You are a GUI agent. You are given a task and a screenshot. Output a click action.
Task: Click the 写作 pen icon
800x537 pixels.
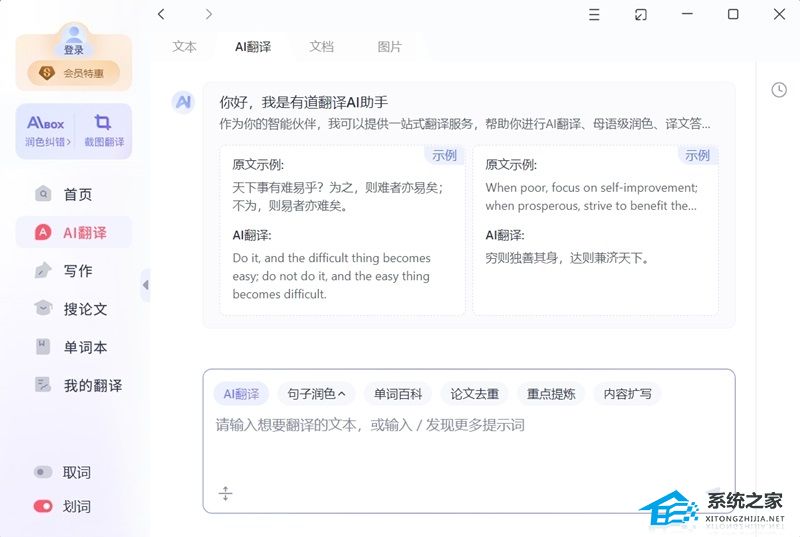(43, 270)
